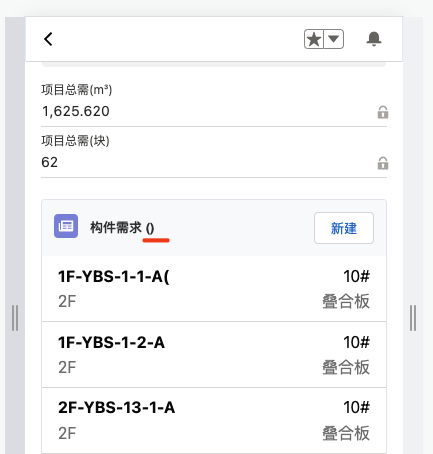Select 叠合板 label in third row
This screenshot has height=454, width=433.
346,433
